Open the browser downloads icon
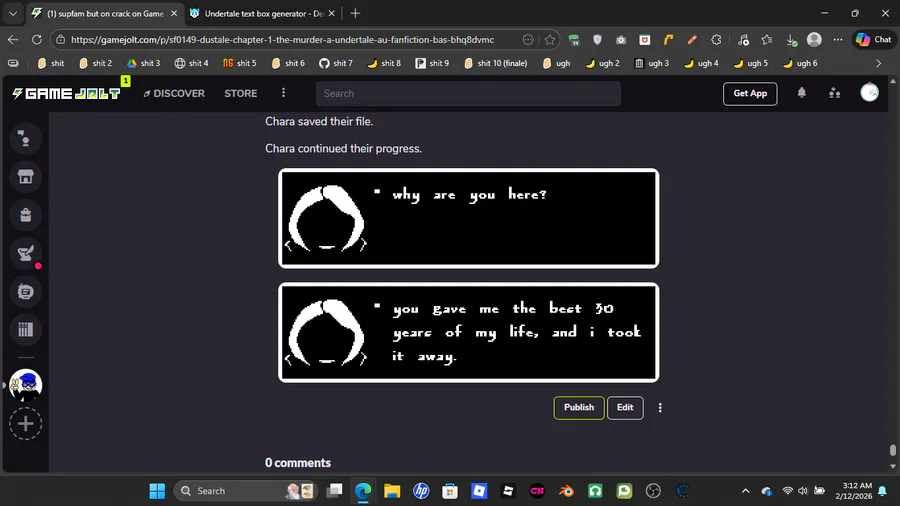The width and height of the screenshot is (900, 506). (791, 40)
